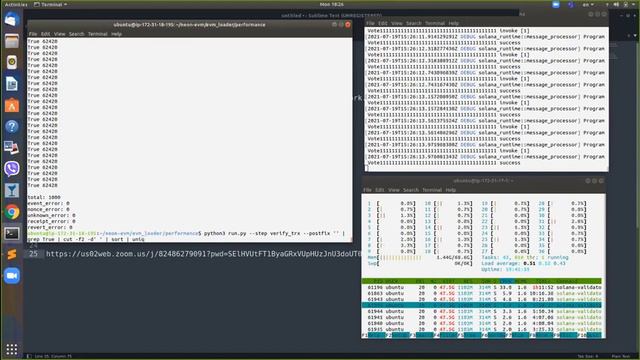Open Sublime Text from the dock
The image size is (640, 360).
tap(12, 254)
